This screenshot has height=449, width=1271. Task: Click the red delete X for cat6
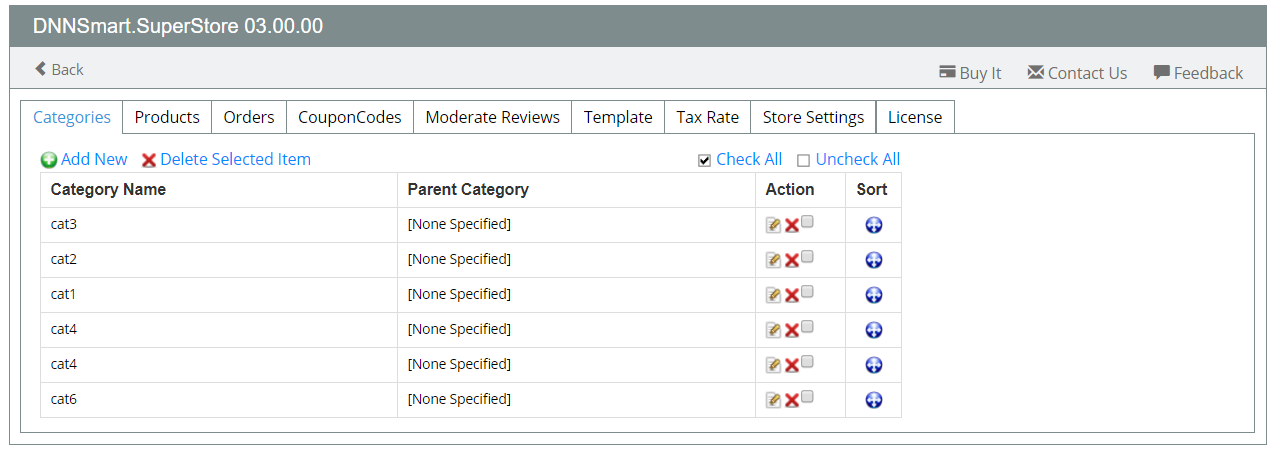pos(791,400)
